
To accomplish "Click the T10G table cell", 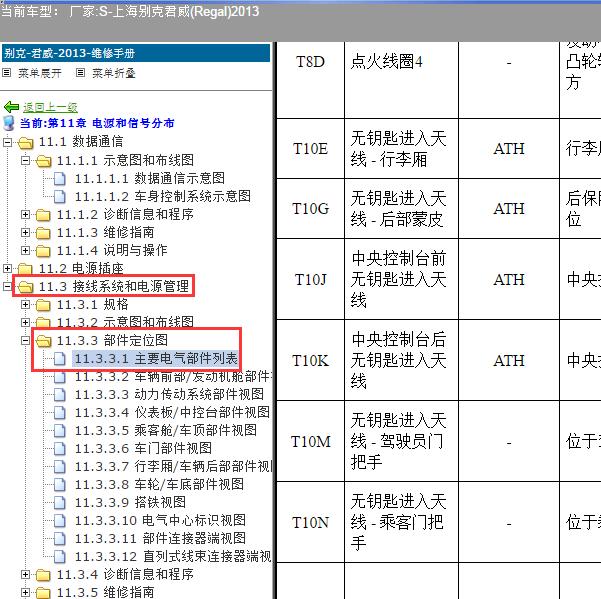I will click(310, 209).
